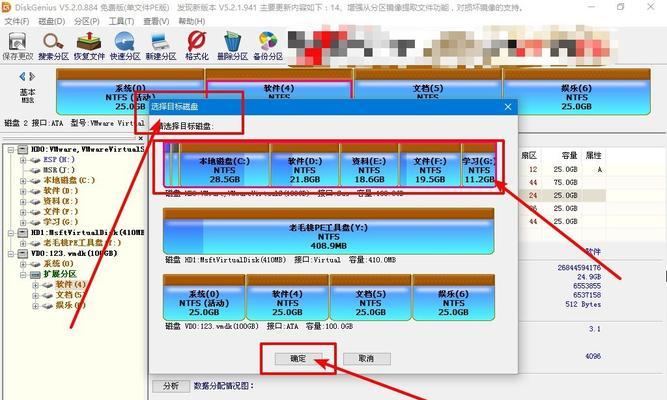Open the 帮助(H) menu
The width and height of the screenshot is (667, 400).
[x=191, y=21]
